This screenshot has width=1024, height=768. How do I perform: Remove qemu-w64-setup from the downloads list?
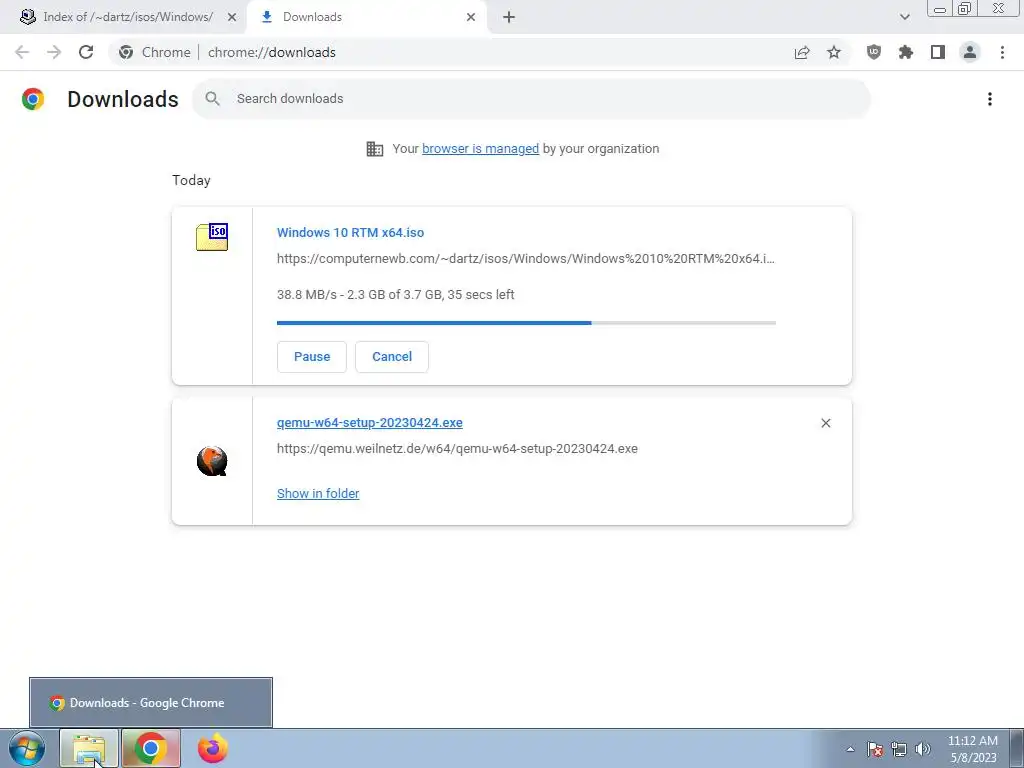coord(825,423)
